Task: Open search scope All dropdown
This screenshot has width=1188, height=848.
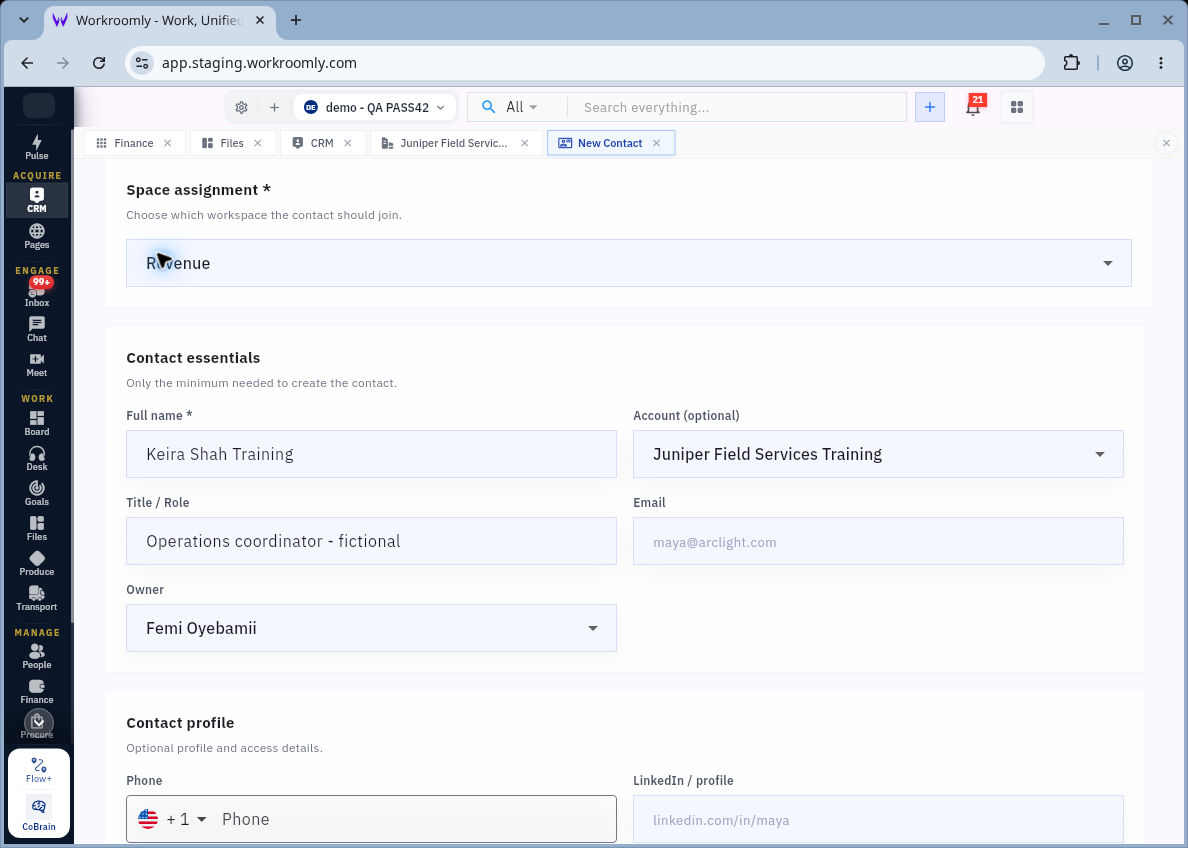Action: coord(521,107)
